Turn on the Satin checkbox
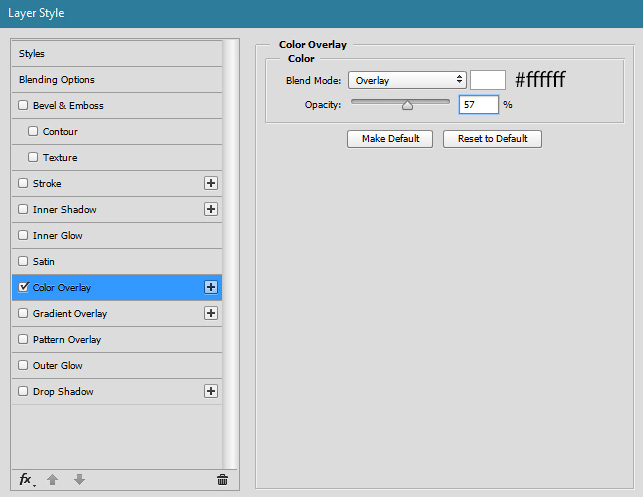The height and width of the screenshot is (497, 643). tap(23, 261)
